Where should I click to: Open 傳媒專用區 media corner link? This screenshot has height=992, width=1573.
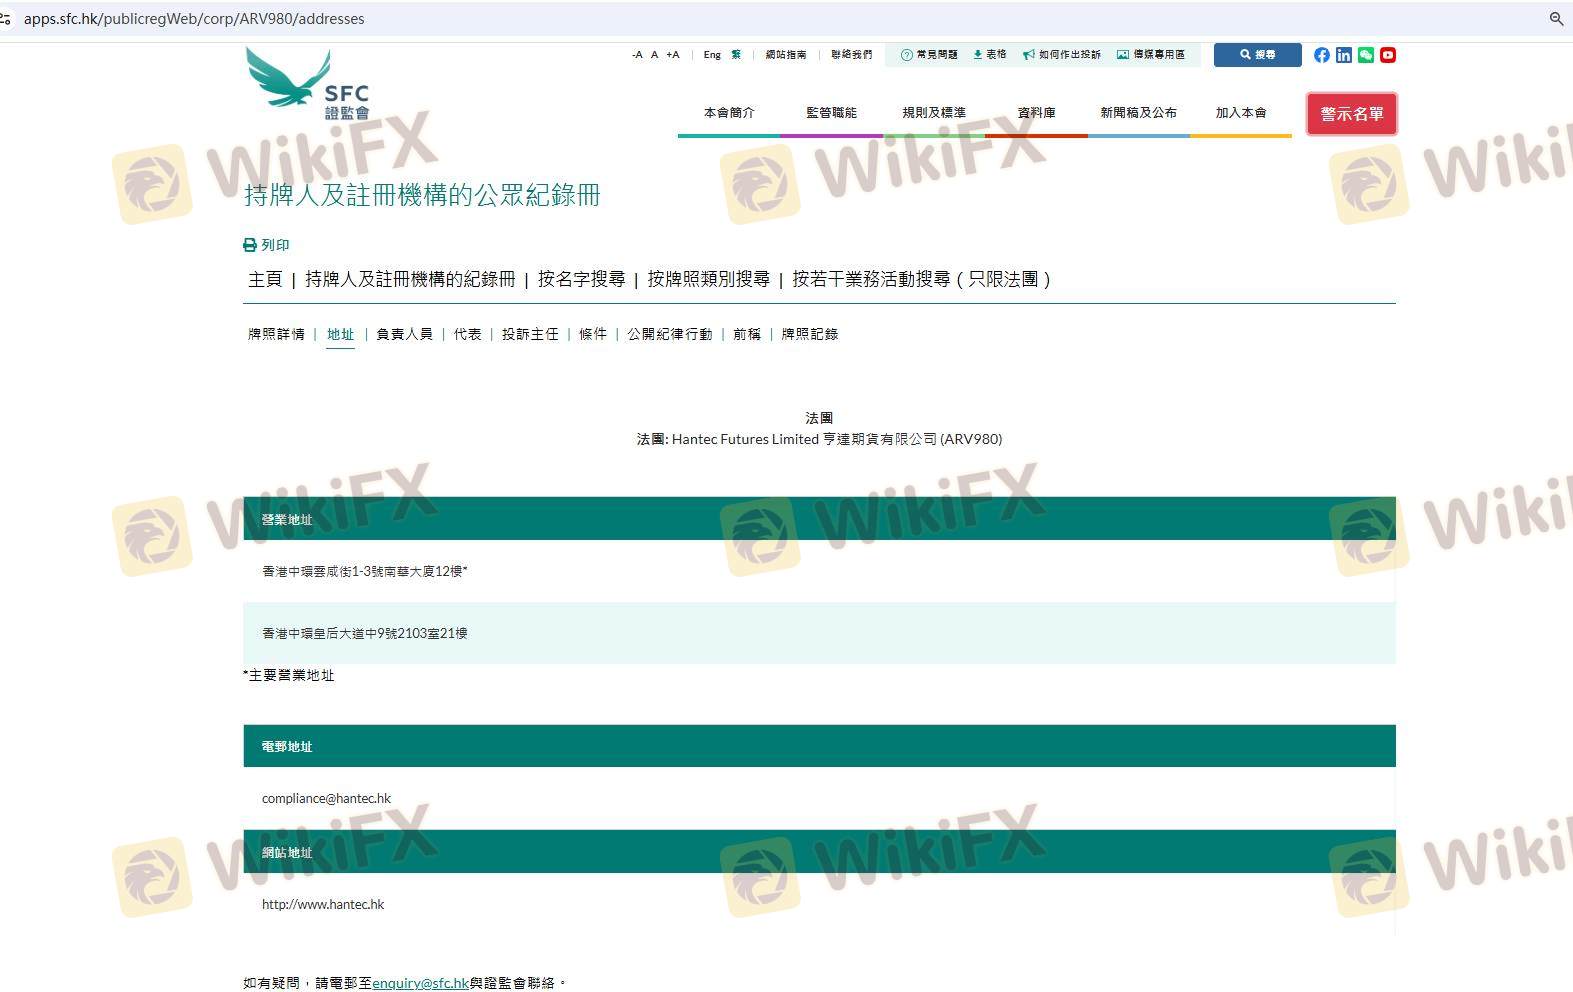pos(1151,55)
